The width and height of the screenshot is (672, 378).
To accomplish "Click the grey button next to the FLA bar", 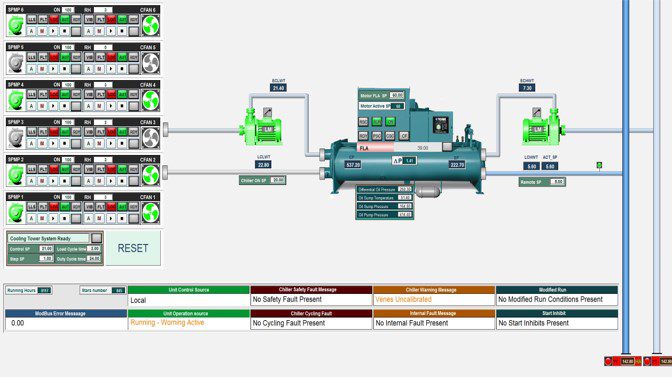I will pos(447,147).
